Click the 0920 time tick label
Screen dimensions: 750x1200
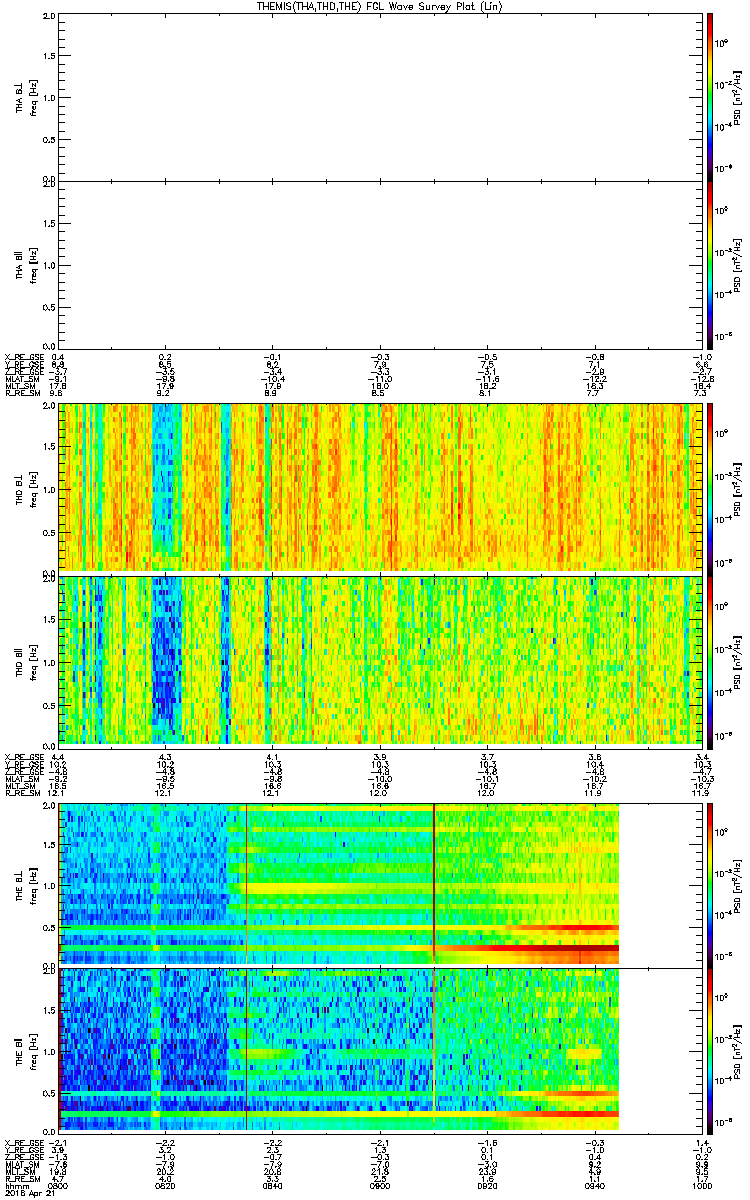pyautogui.click(x=487, y=1185)
